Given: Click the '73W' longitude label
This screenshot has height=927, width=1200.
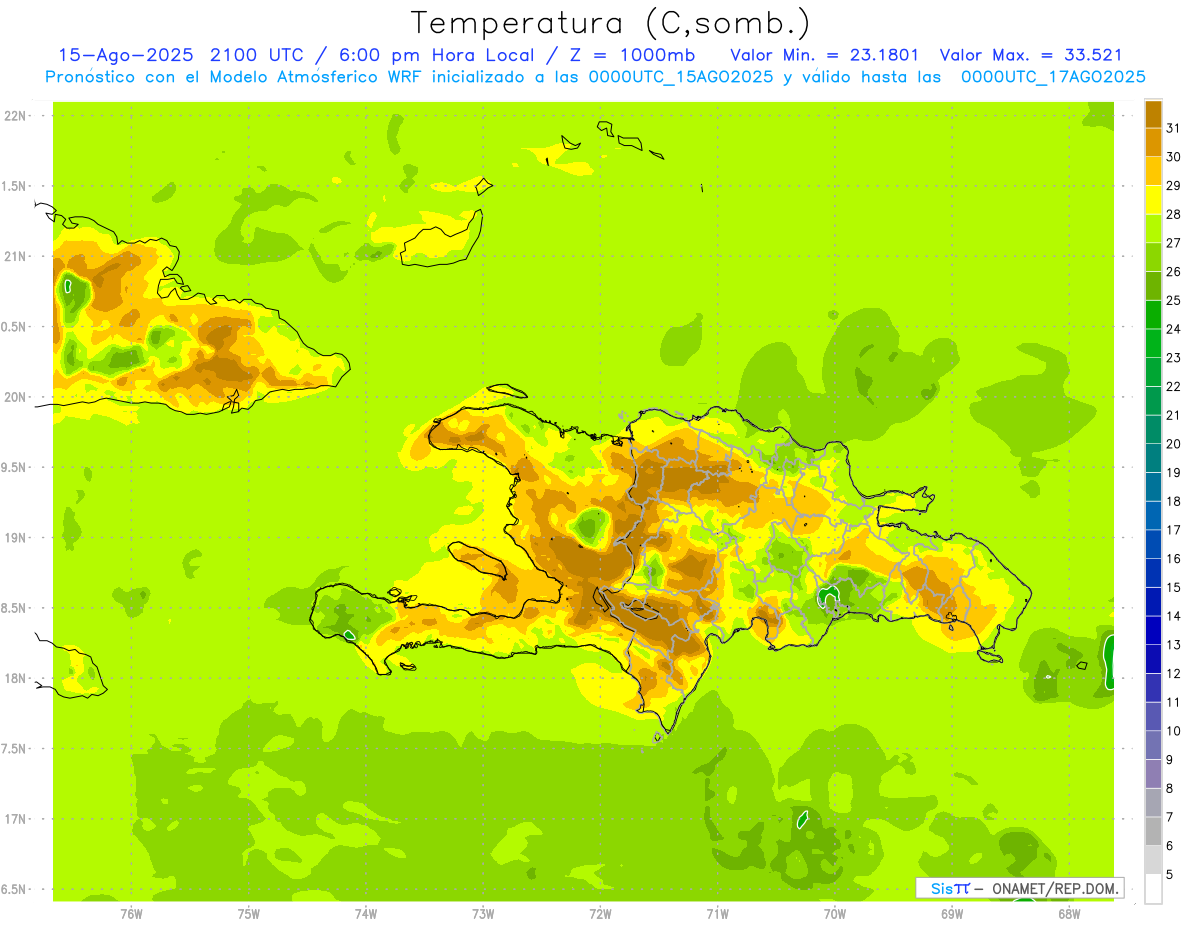Looking at the screenshot, I should (x=483, y=914).
